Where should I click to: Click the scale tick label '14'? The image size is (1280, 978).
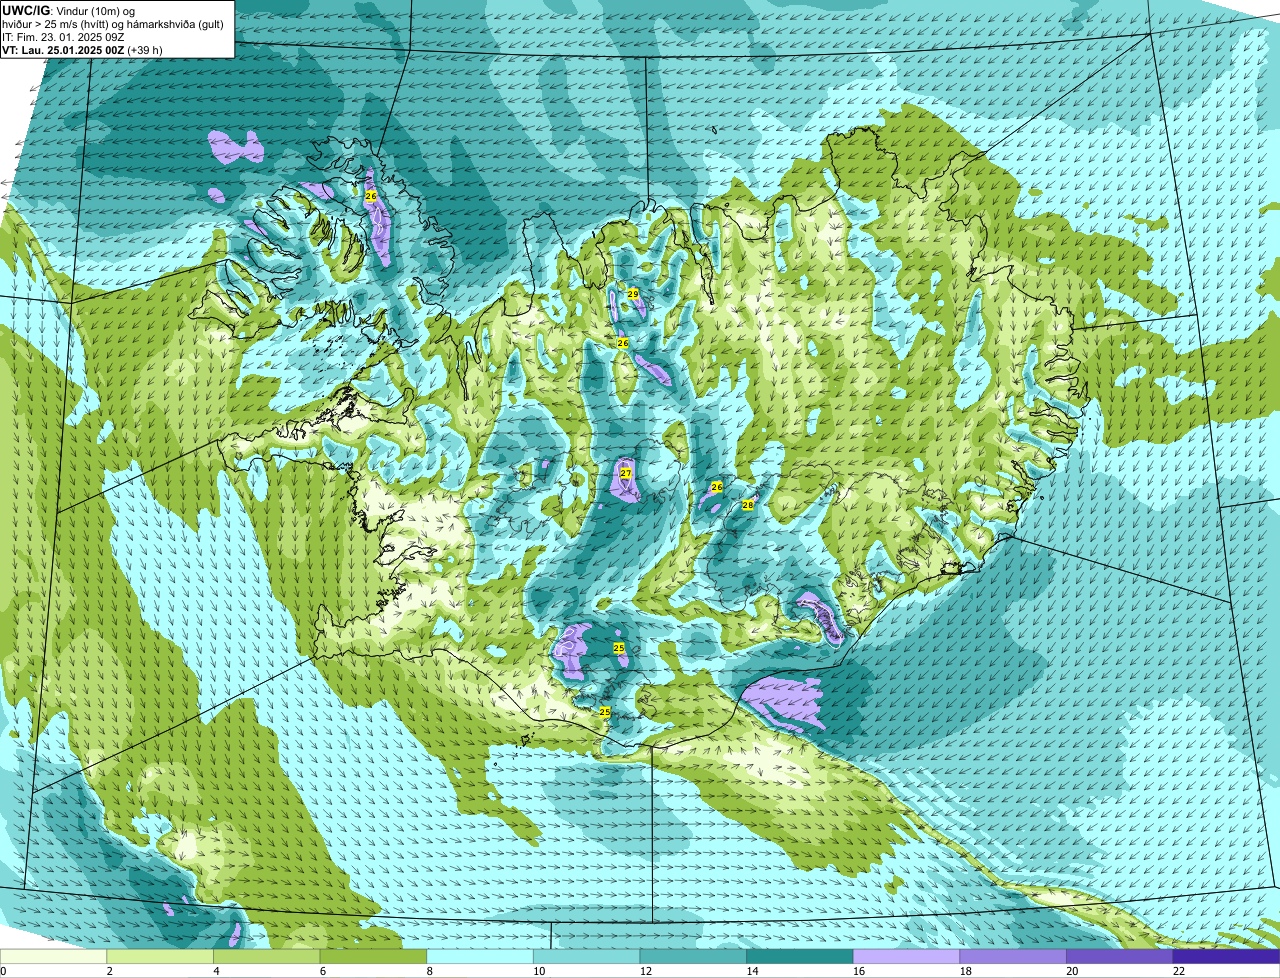(x=752, y=971)
